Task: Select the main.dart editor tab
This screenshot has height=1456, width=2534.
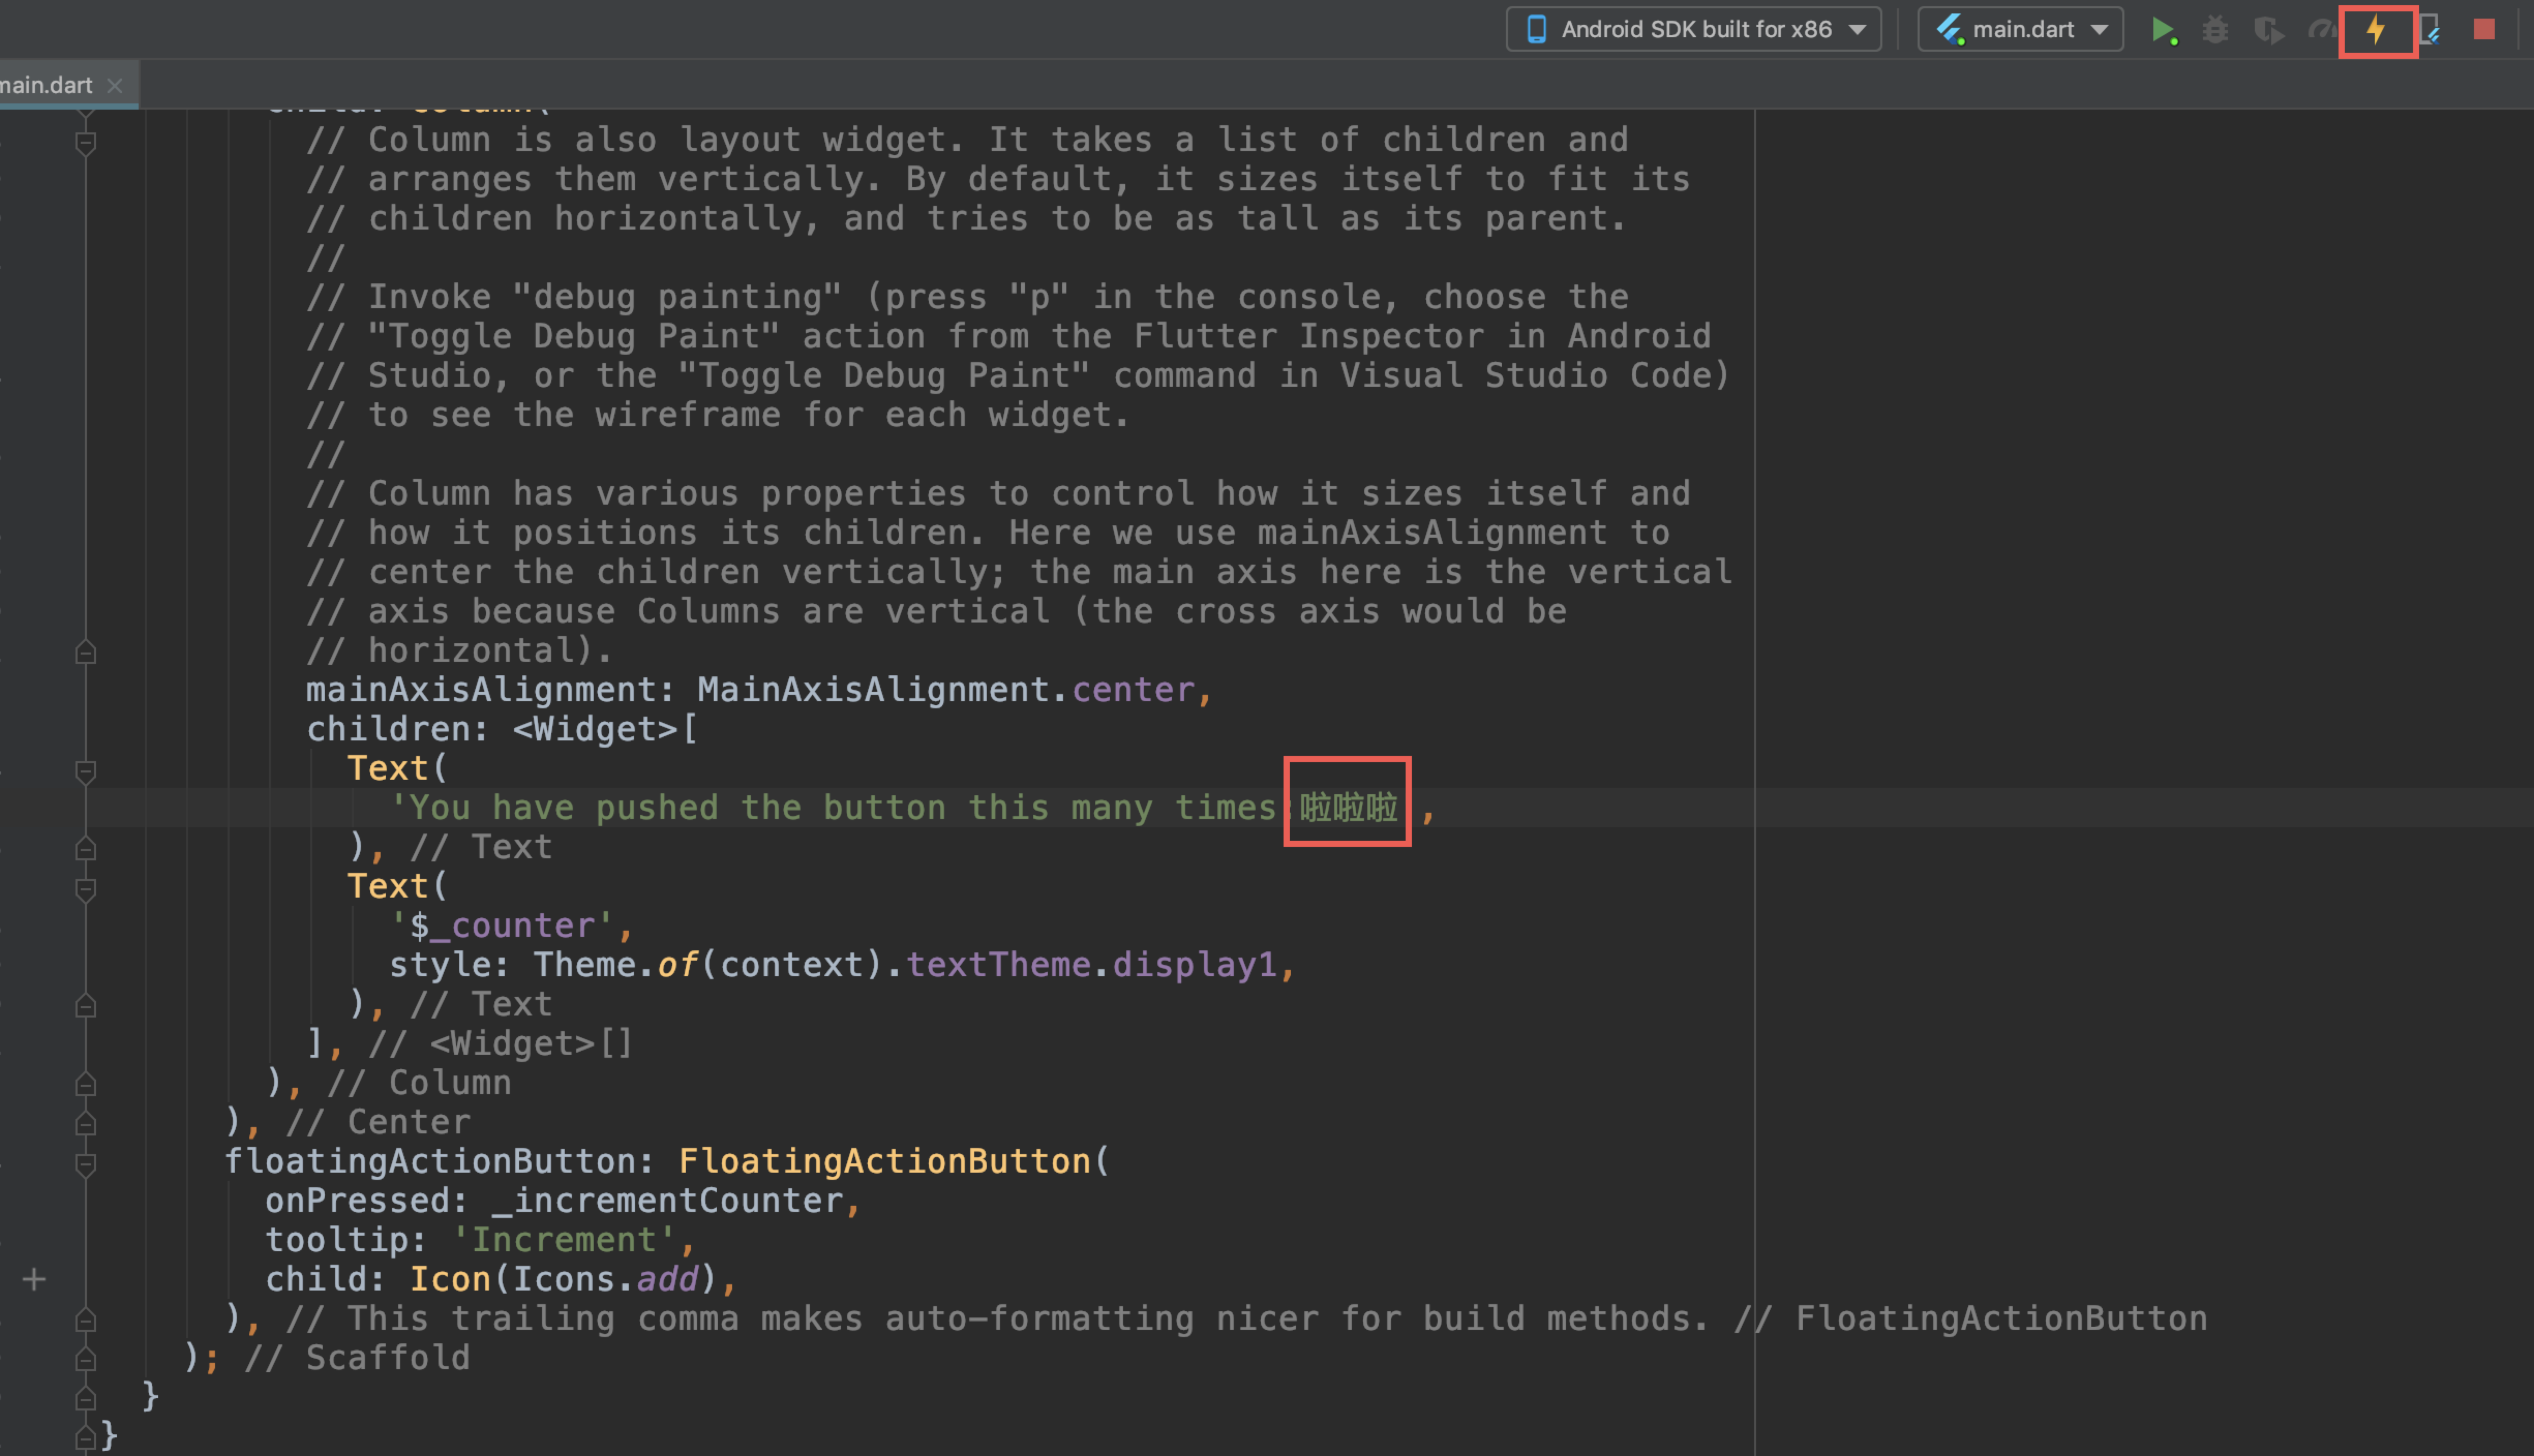Action: [x=46, y=85]
